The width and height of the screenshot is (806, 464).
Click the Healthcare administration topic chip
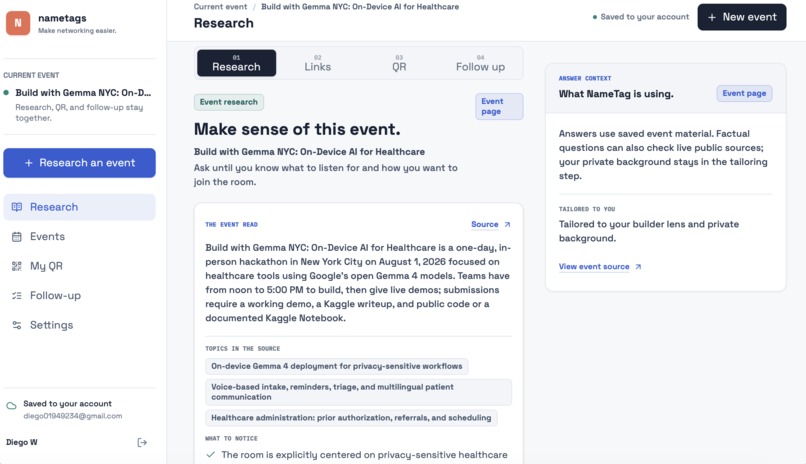tap(351, 418)
